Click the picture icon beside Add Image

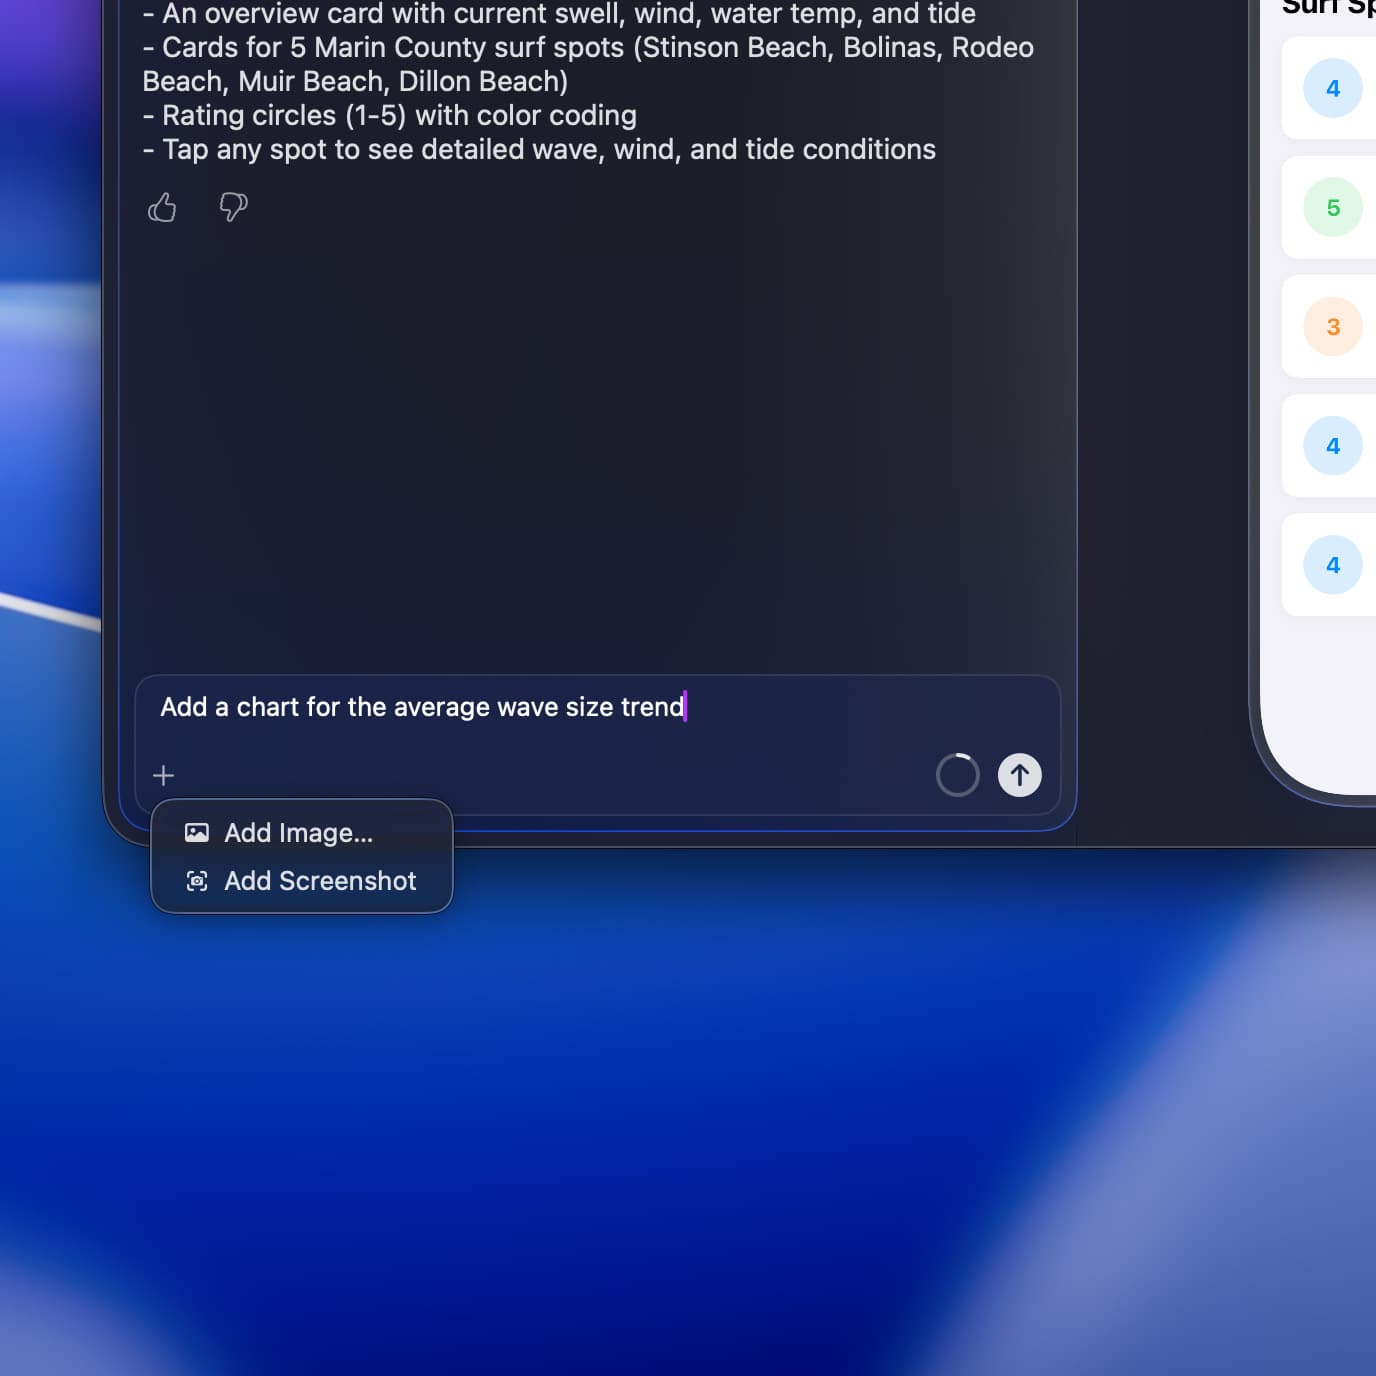click(x=197, y=833)
